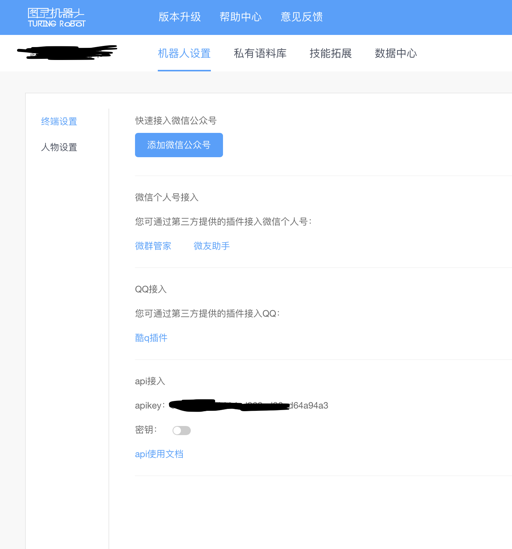This screenshot has width=512, height=549.
Task: Open the 微友助手 plugin link
Action: tap(212, 246)
